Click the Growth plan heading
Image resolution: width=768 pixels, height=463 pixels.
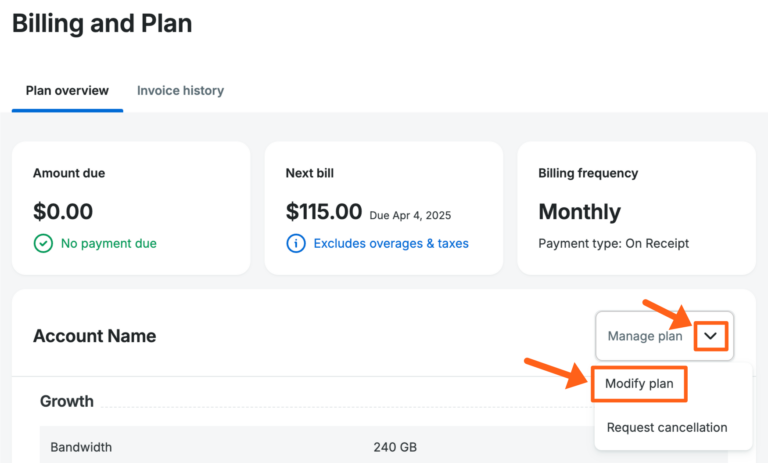[x=67, y=401]
